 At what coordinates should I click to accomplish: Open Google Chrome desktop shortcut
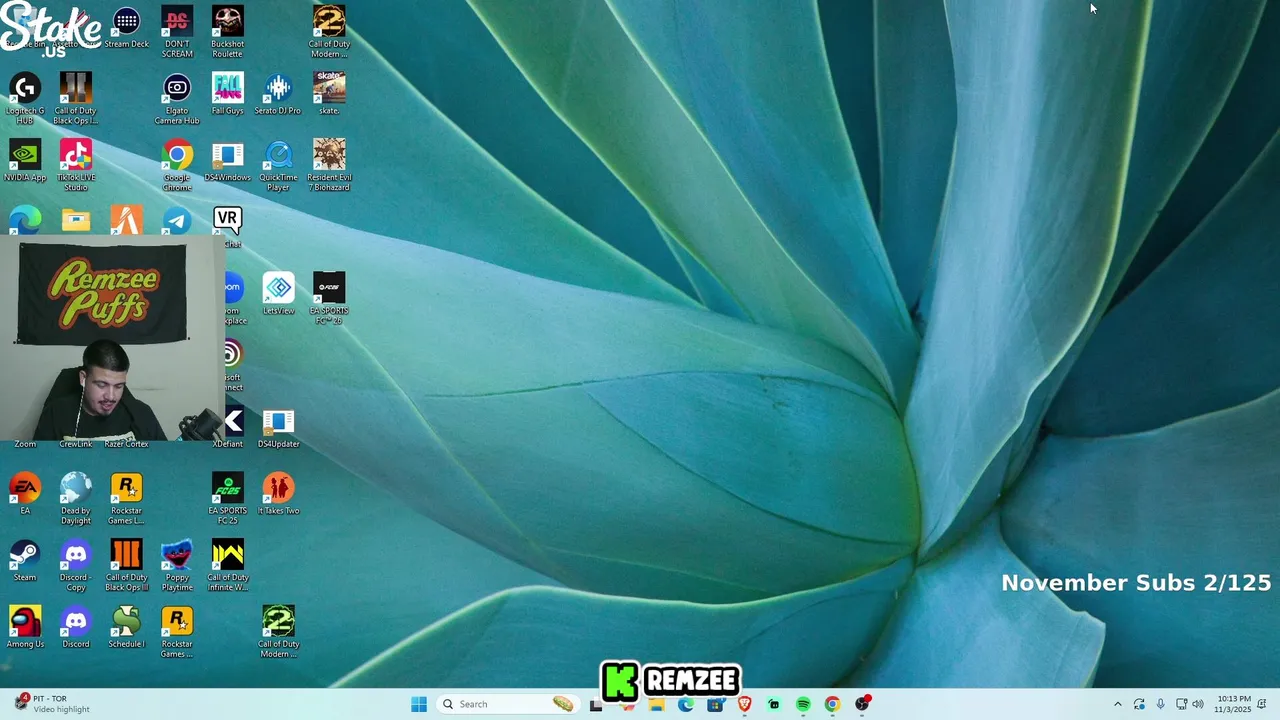point(177,166)
